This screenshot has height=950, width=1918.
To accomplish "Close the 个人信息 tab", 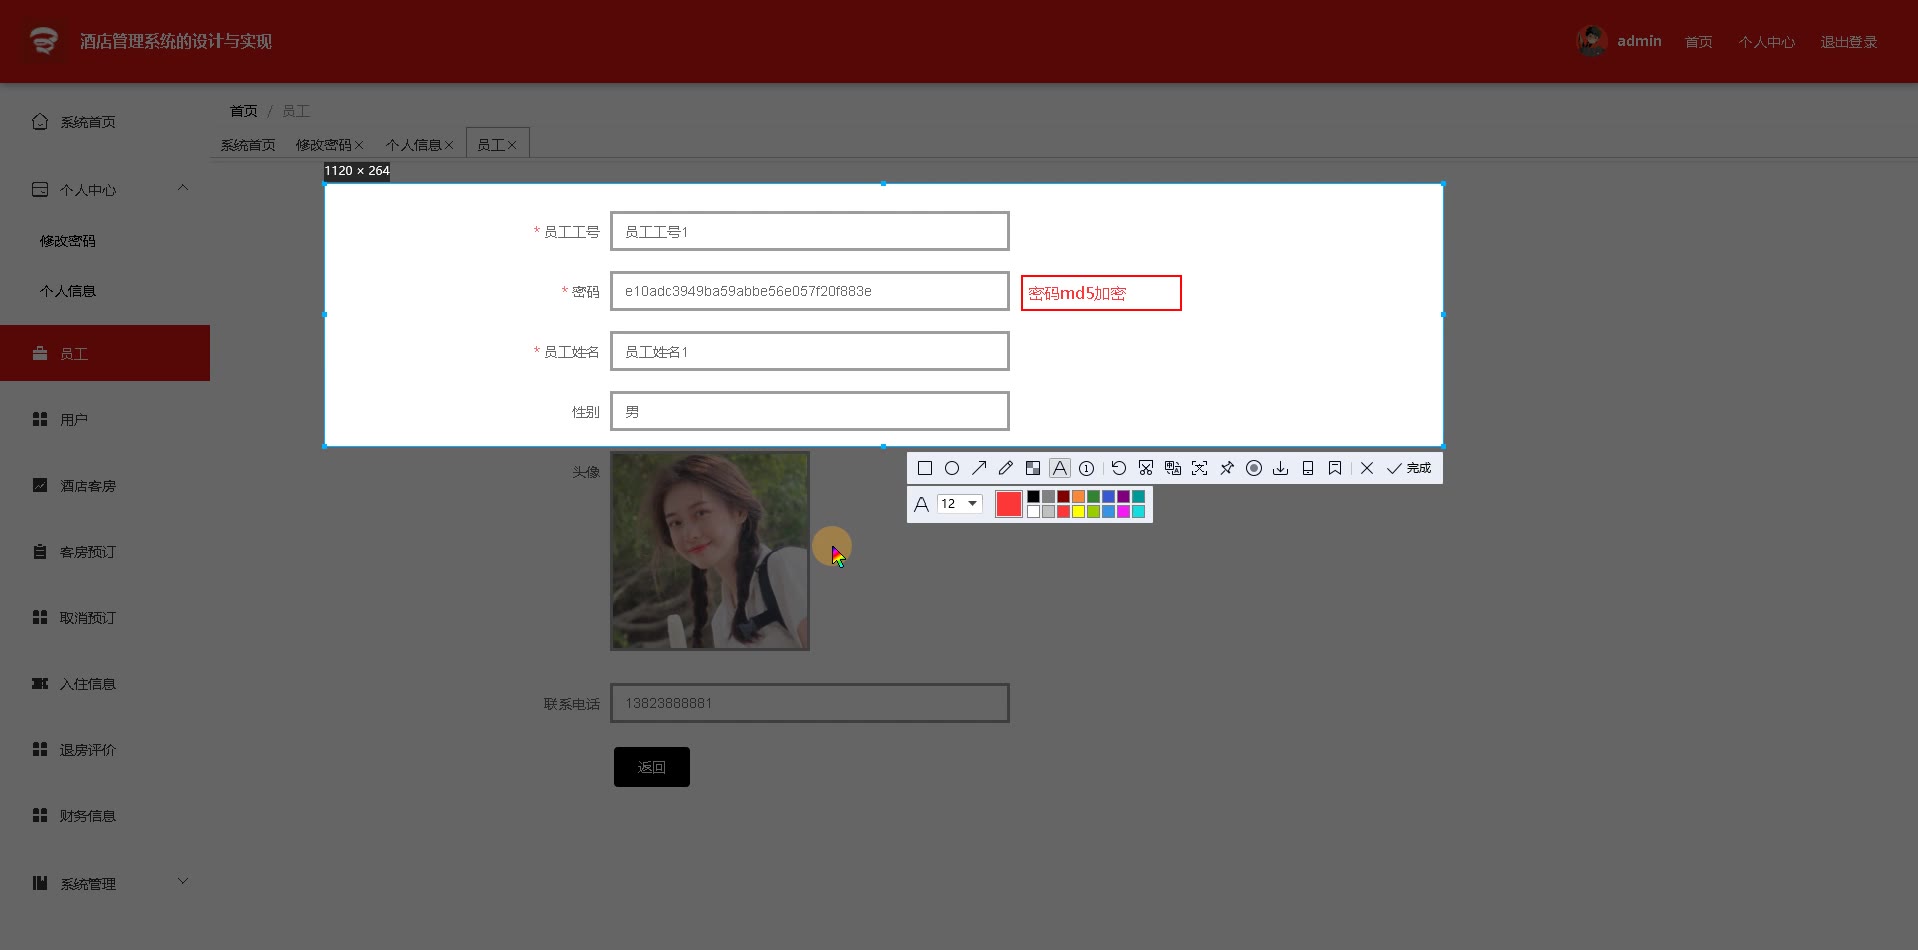I will click(449, 145).
